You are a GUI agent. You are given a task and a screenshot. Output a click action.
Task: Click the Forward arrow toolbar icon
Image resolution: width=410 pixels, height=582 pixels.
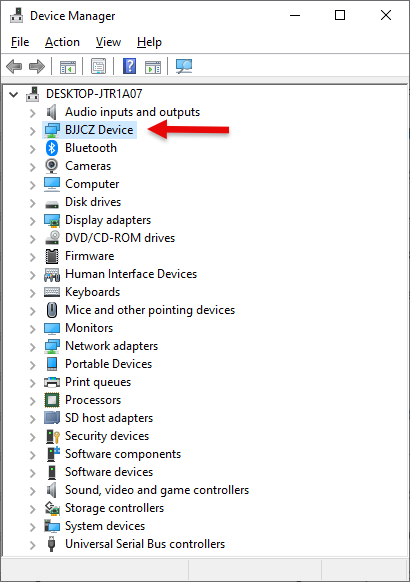click(37, 67)
